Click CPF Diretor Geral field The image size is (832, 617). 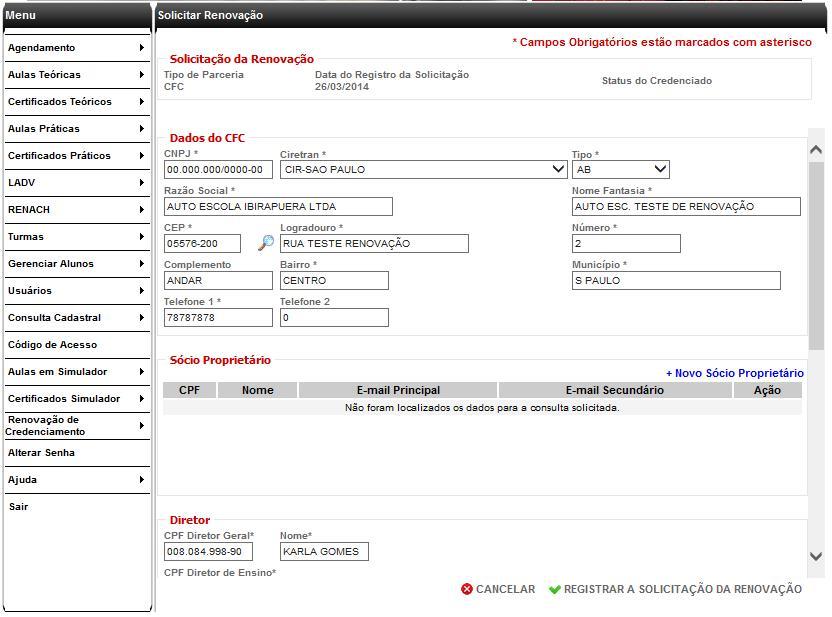(208, 552)
